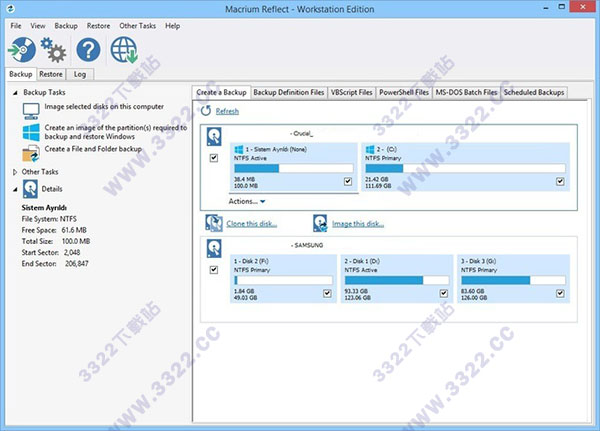Click the Crucial disk drive icon
Screen dimensions: 600x431
[214, 137]
